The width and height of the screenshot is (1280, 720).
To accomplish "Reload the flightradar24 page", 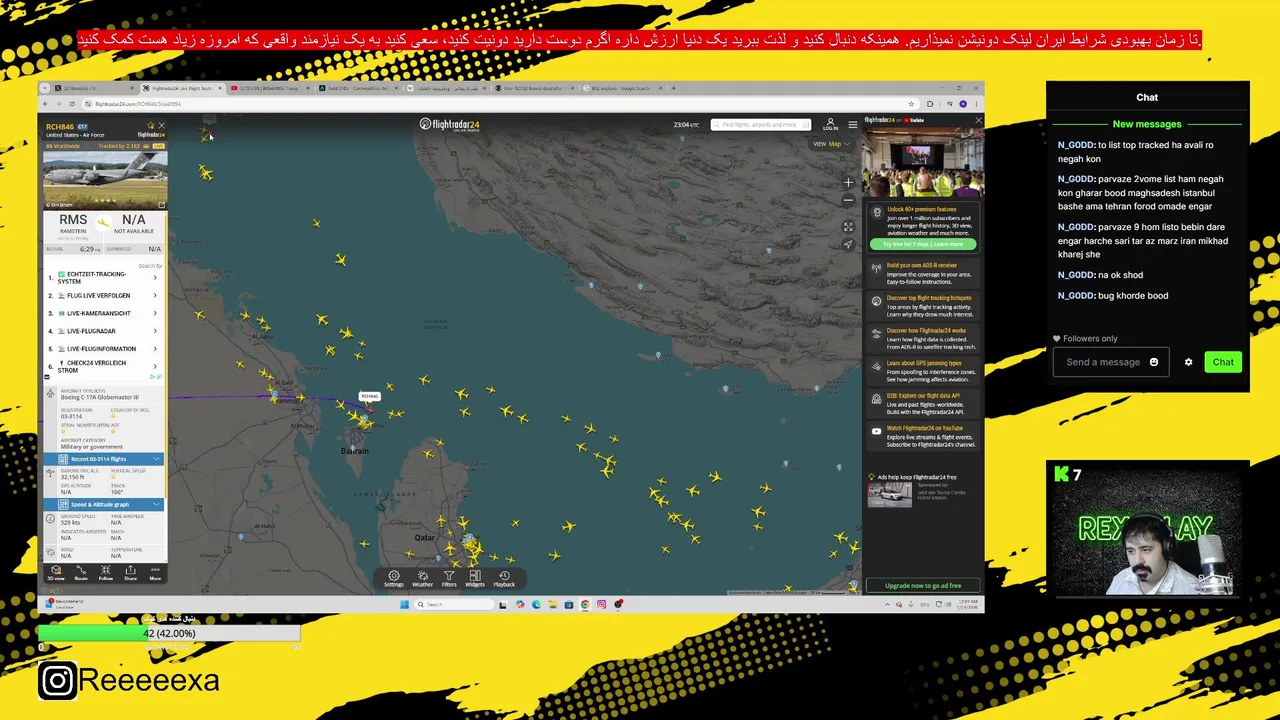I will coord(72,104).
